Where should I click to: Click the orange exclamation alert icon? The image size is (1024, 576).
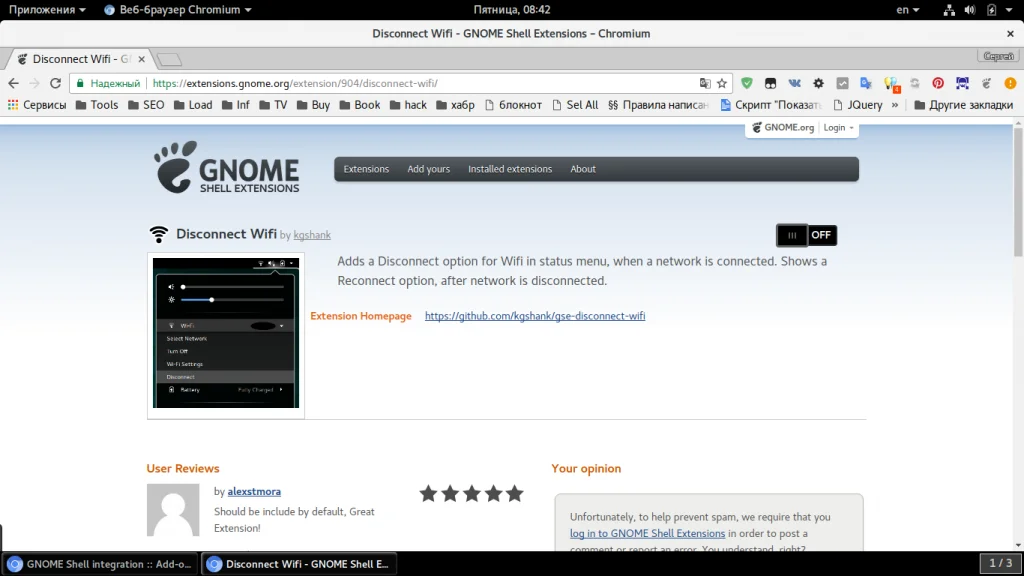tap(1010, 84)
